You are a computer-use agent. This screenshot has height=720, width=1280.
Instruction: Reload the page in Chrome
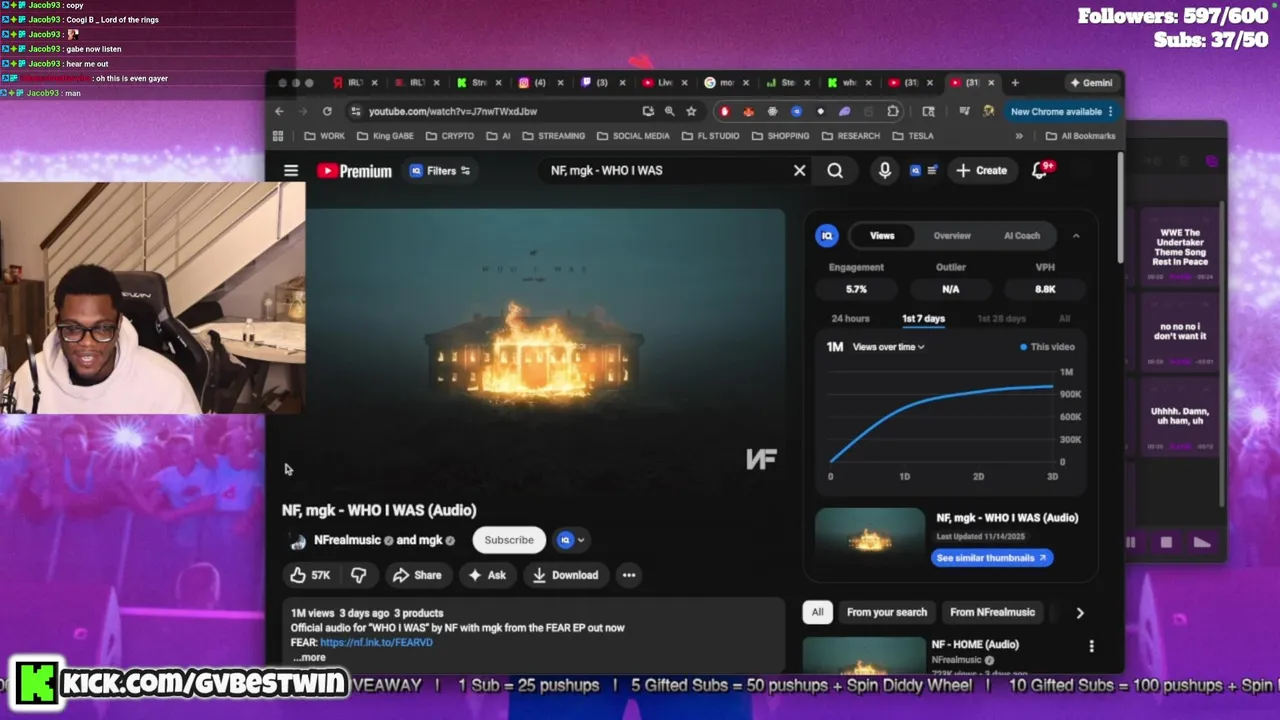pyautogui.click(x=326, y=111)
